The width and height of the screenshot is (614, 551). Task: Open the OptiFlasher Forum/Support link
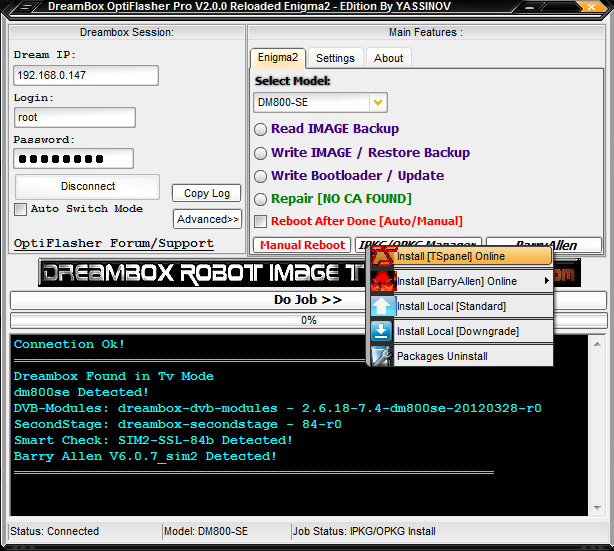pyautogui.click(x=114, y=243)
